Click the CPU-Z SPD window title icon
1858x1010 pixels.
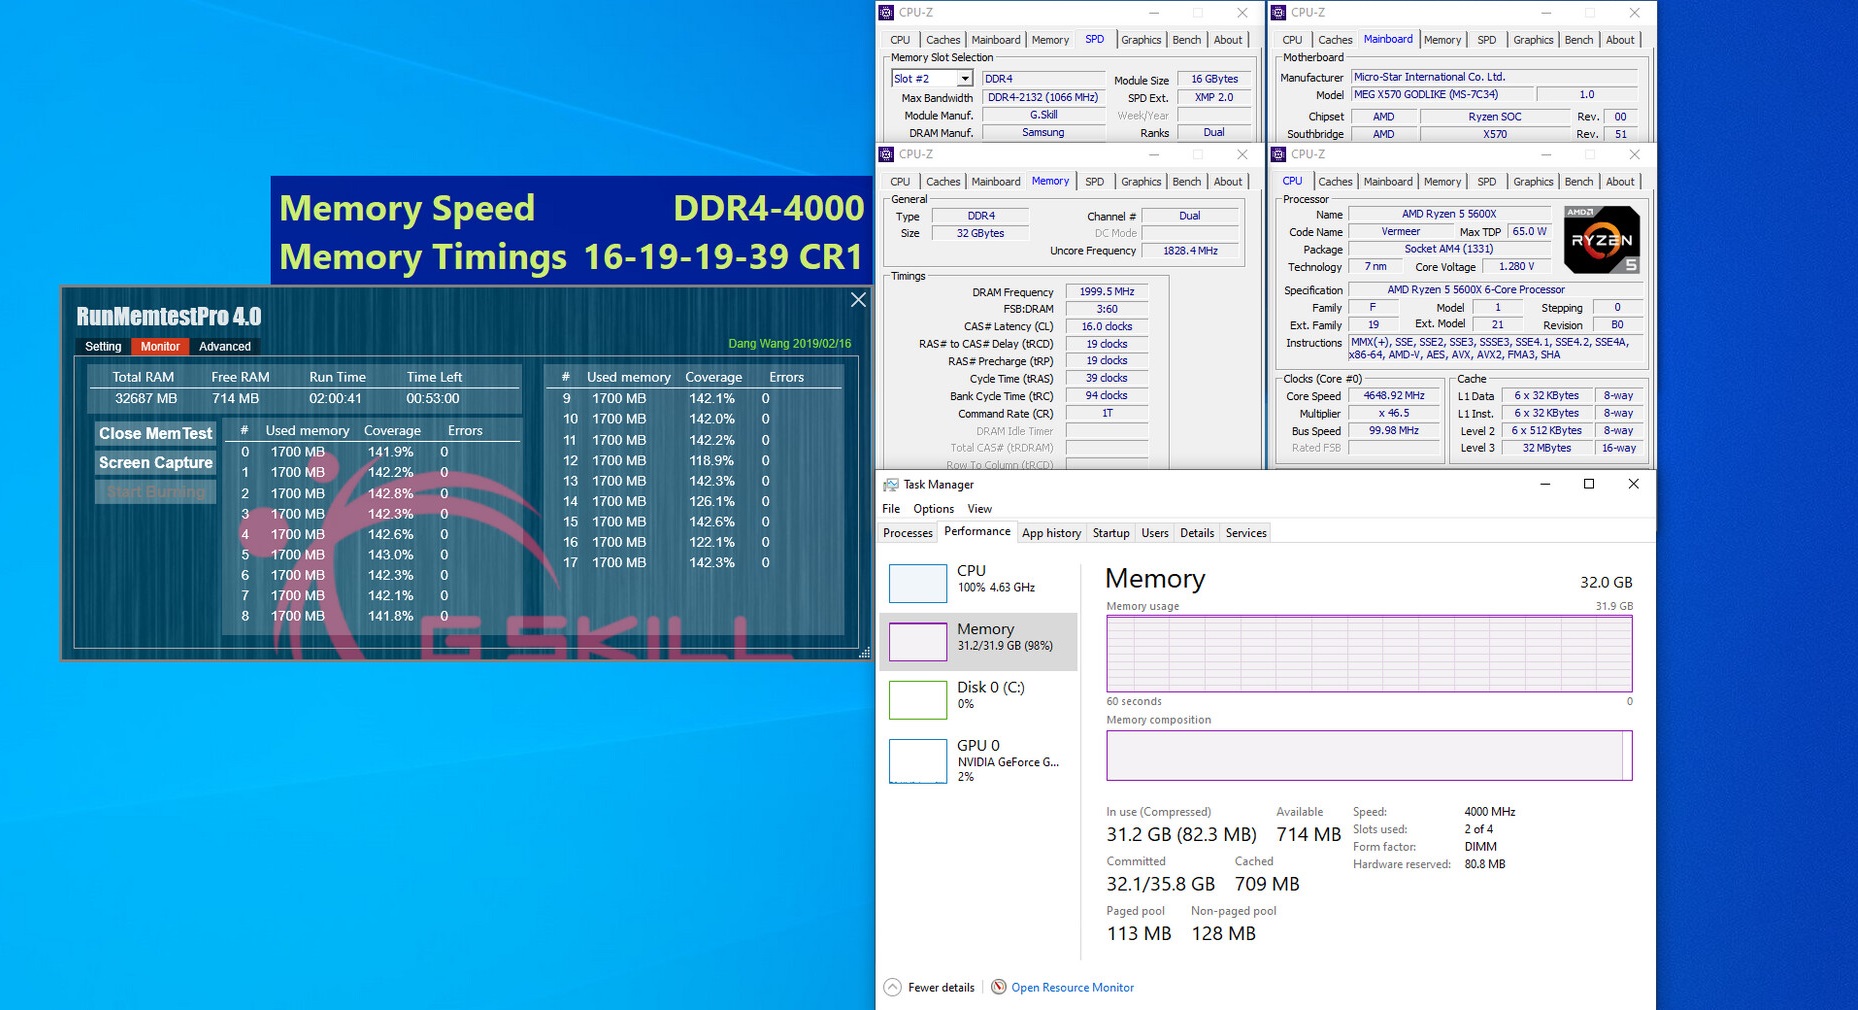coord(886,13)
